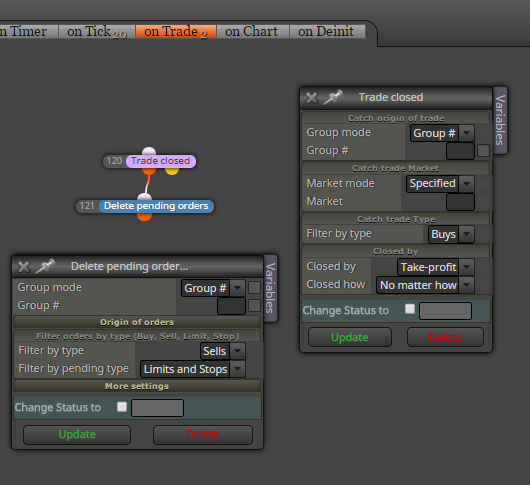Collapse Filter orders by type section header
The height and width of the screenshot is (485, 530).
pos(137,336)
